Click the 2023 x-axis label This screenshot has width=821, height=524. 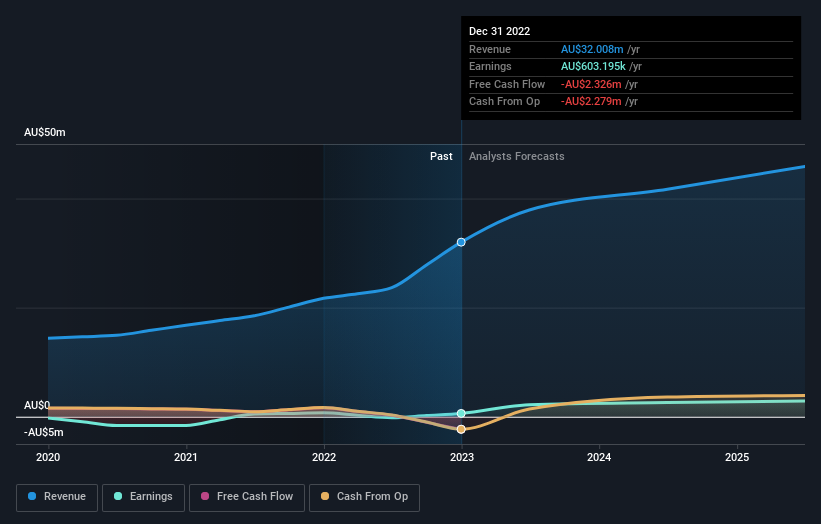point(462,458)
